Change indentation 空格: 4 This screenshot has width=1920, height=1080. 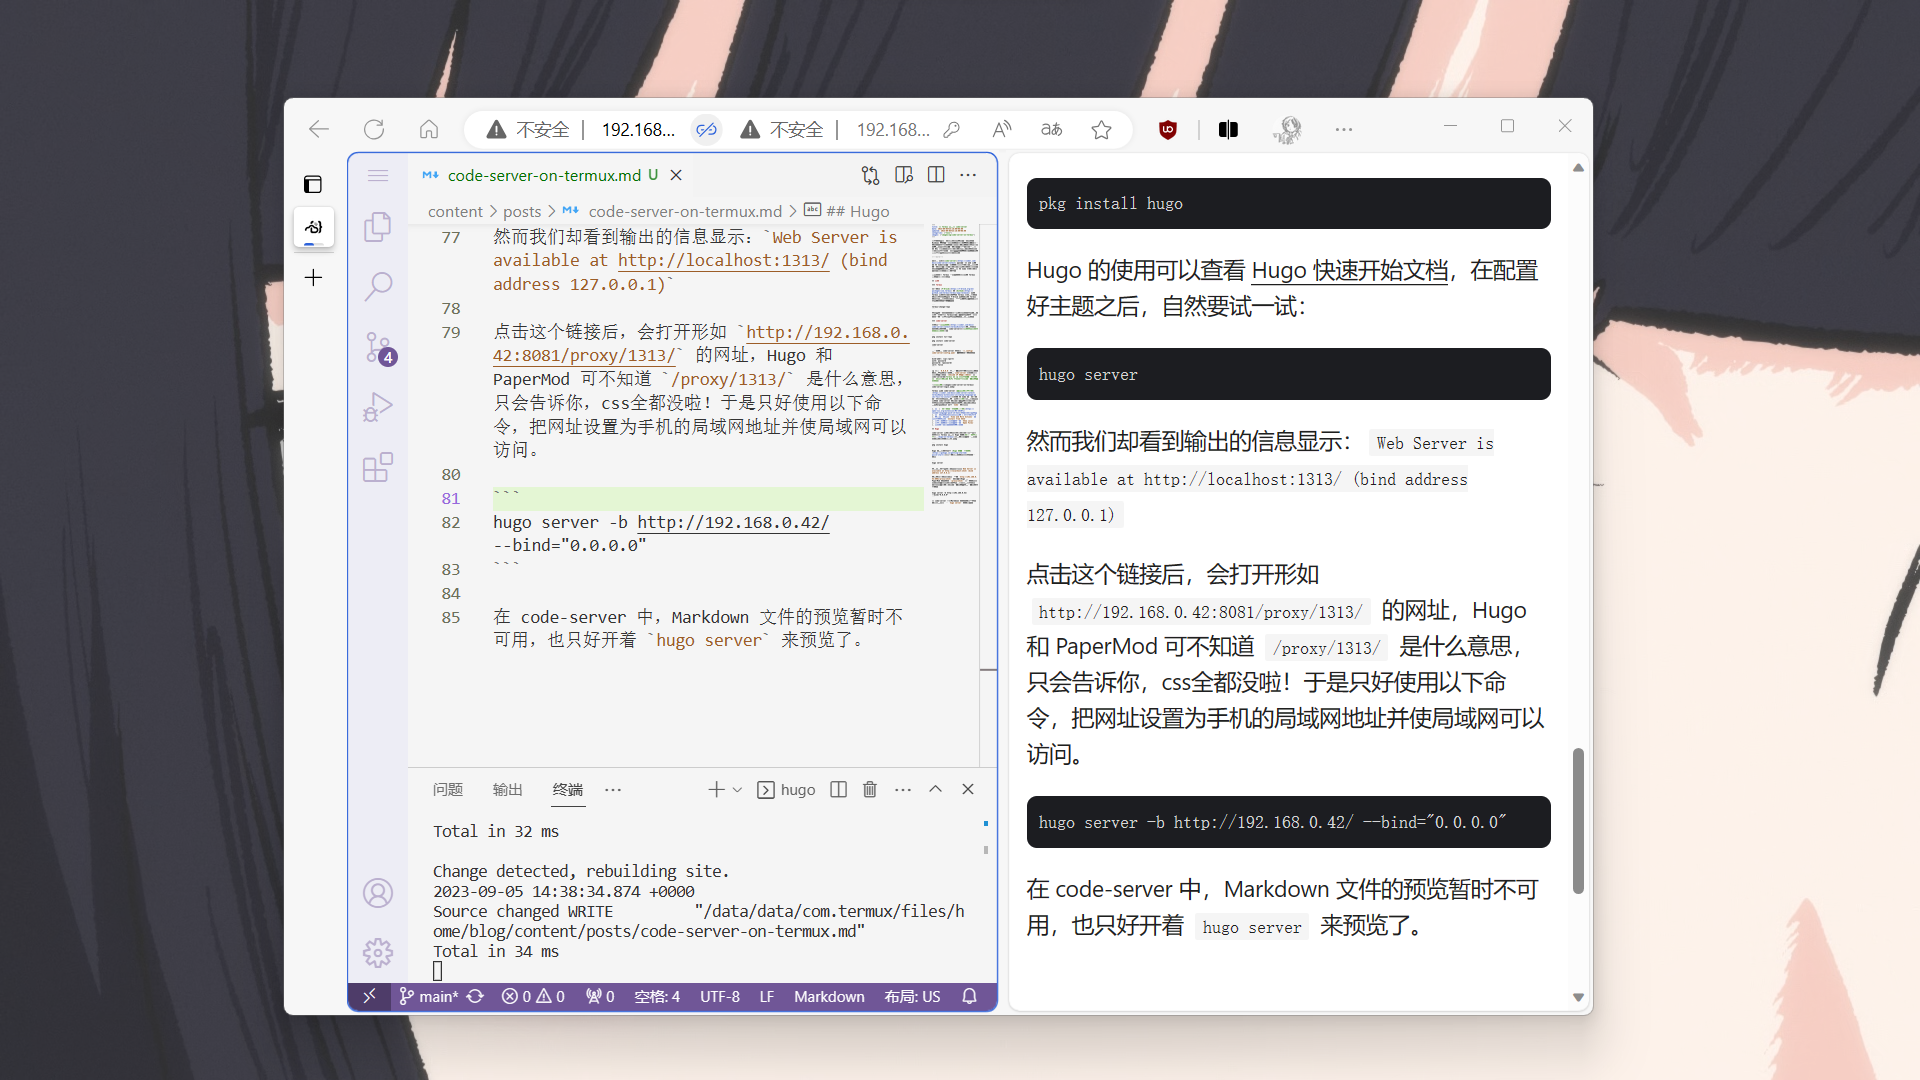click(657, 997)
